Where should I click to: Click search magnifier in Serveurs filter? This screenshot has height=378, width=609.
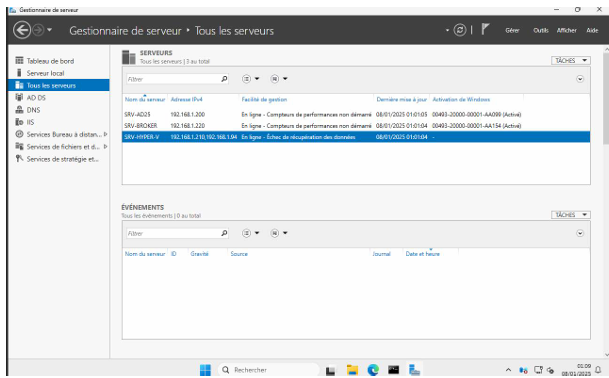tap(224, 79)
